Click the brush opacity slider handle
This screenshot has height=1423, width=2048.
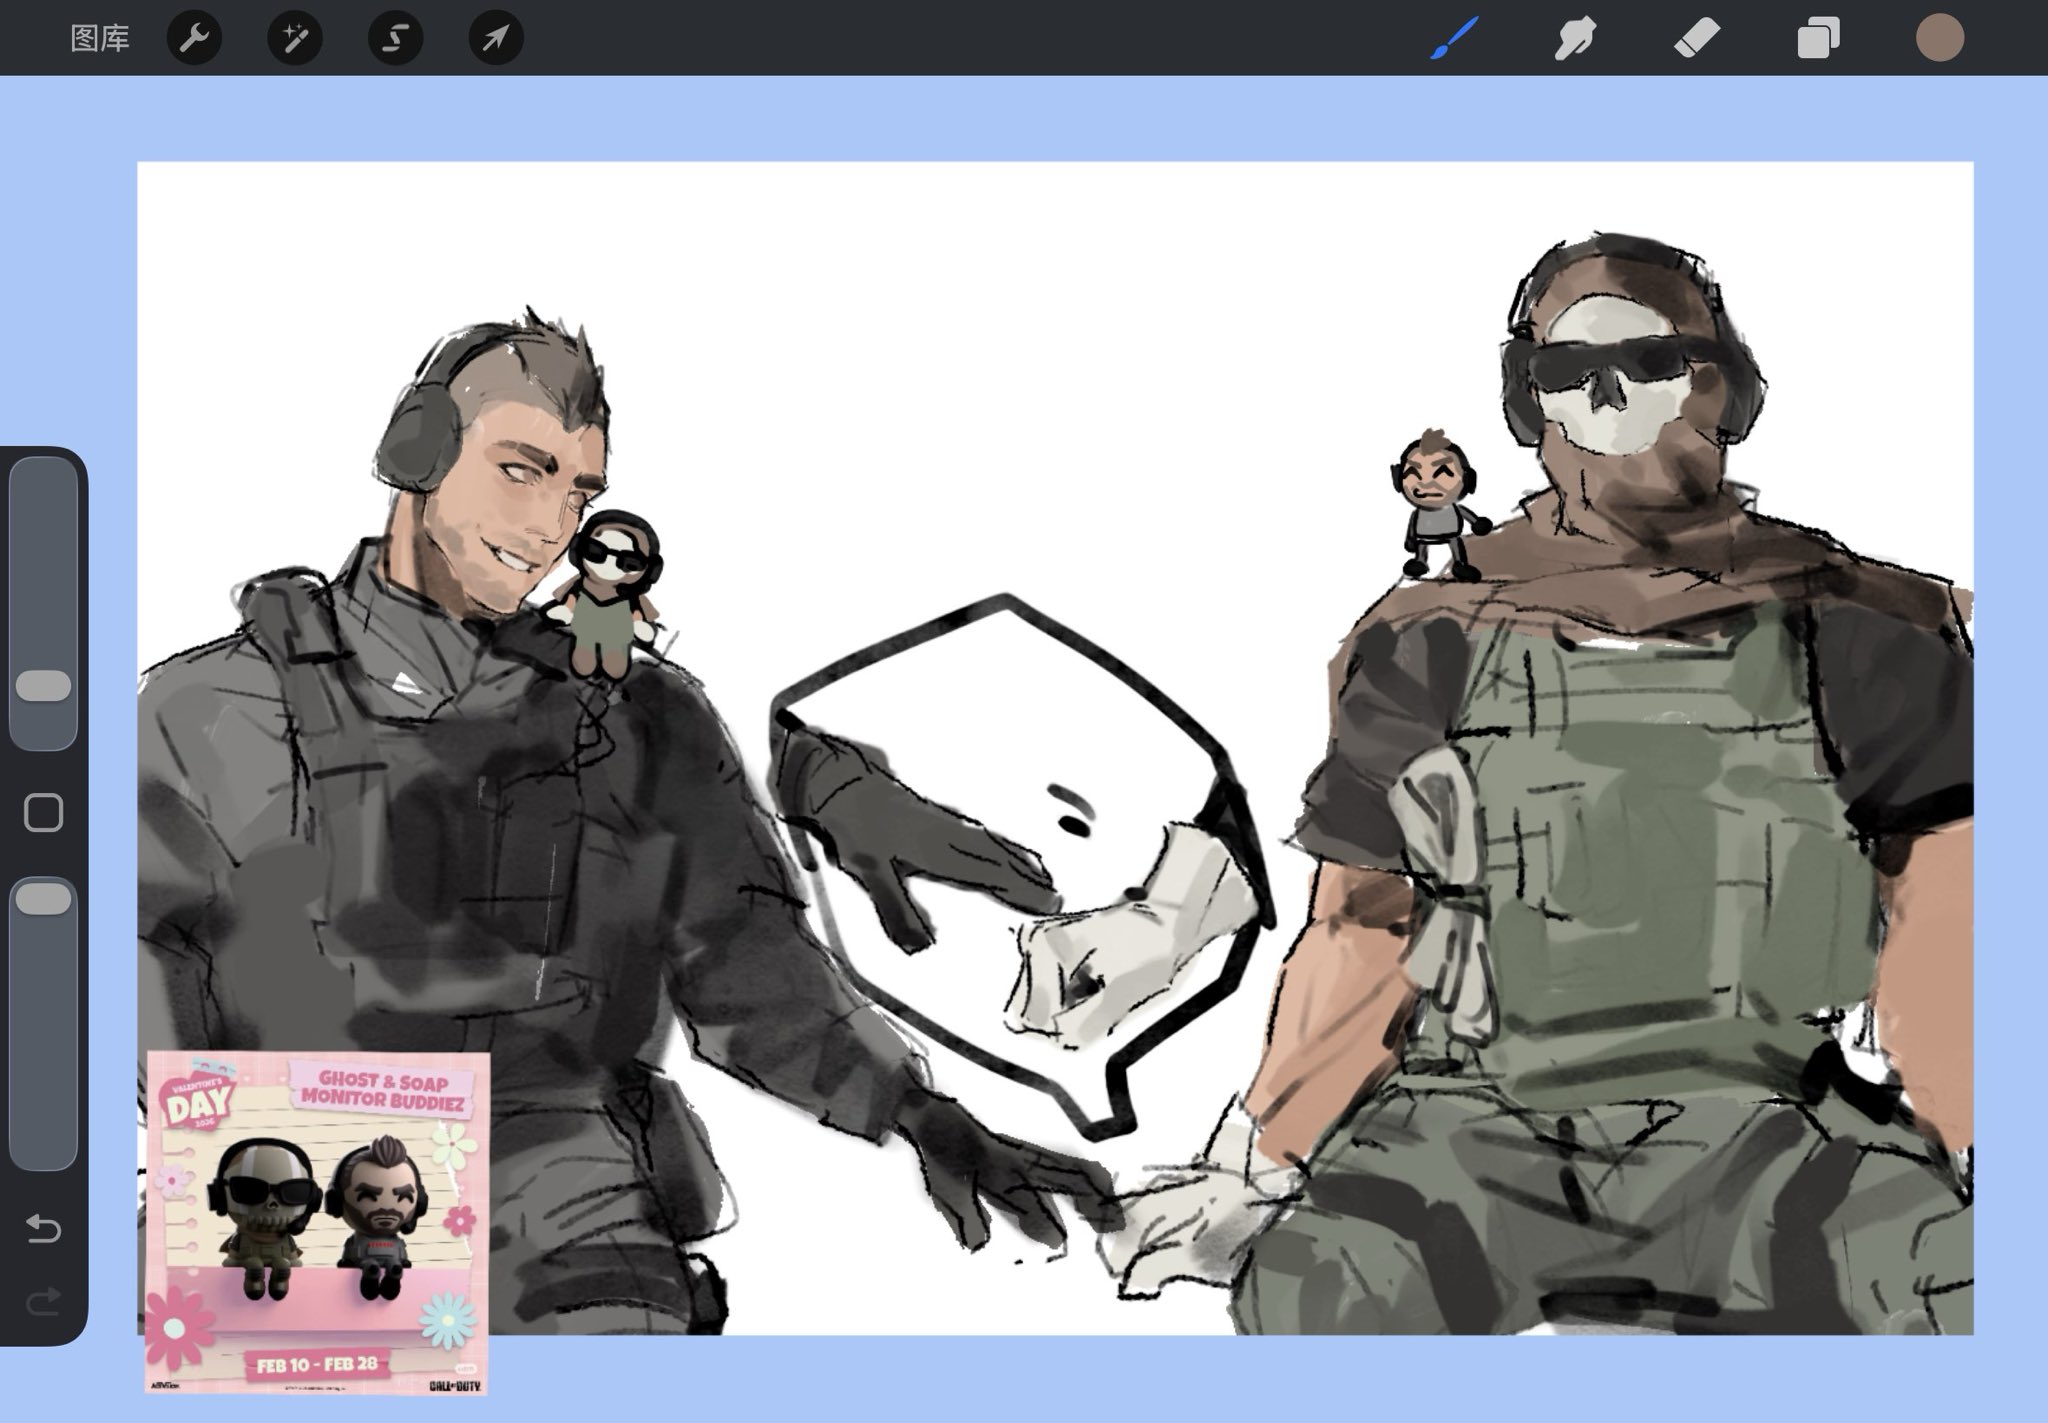44,899
